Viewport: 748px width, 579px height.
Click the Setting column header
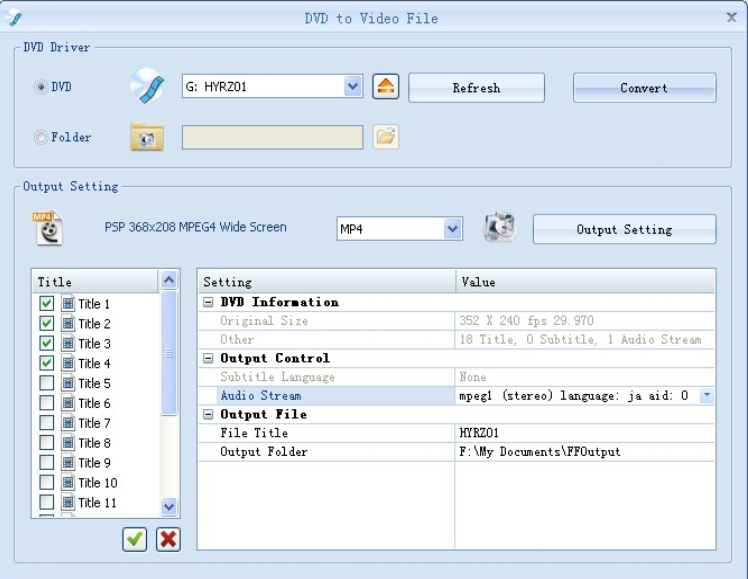(x=327, y=281)
